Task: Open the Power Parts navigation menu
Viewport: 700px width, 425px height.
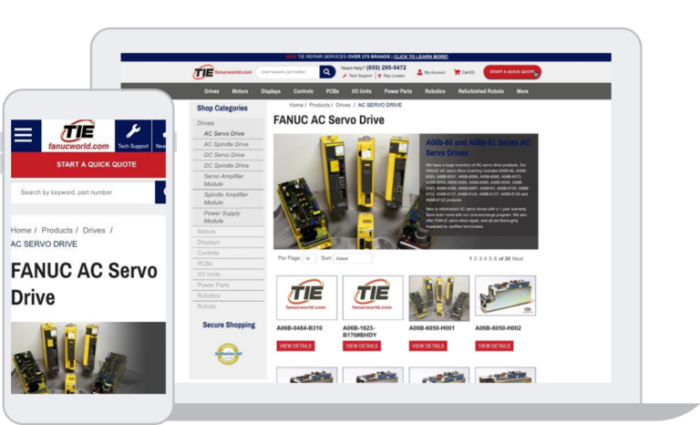Action: coord(398,91)
